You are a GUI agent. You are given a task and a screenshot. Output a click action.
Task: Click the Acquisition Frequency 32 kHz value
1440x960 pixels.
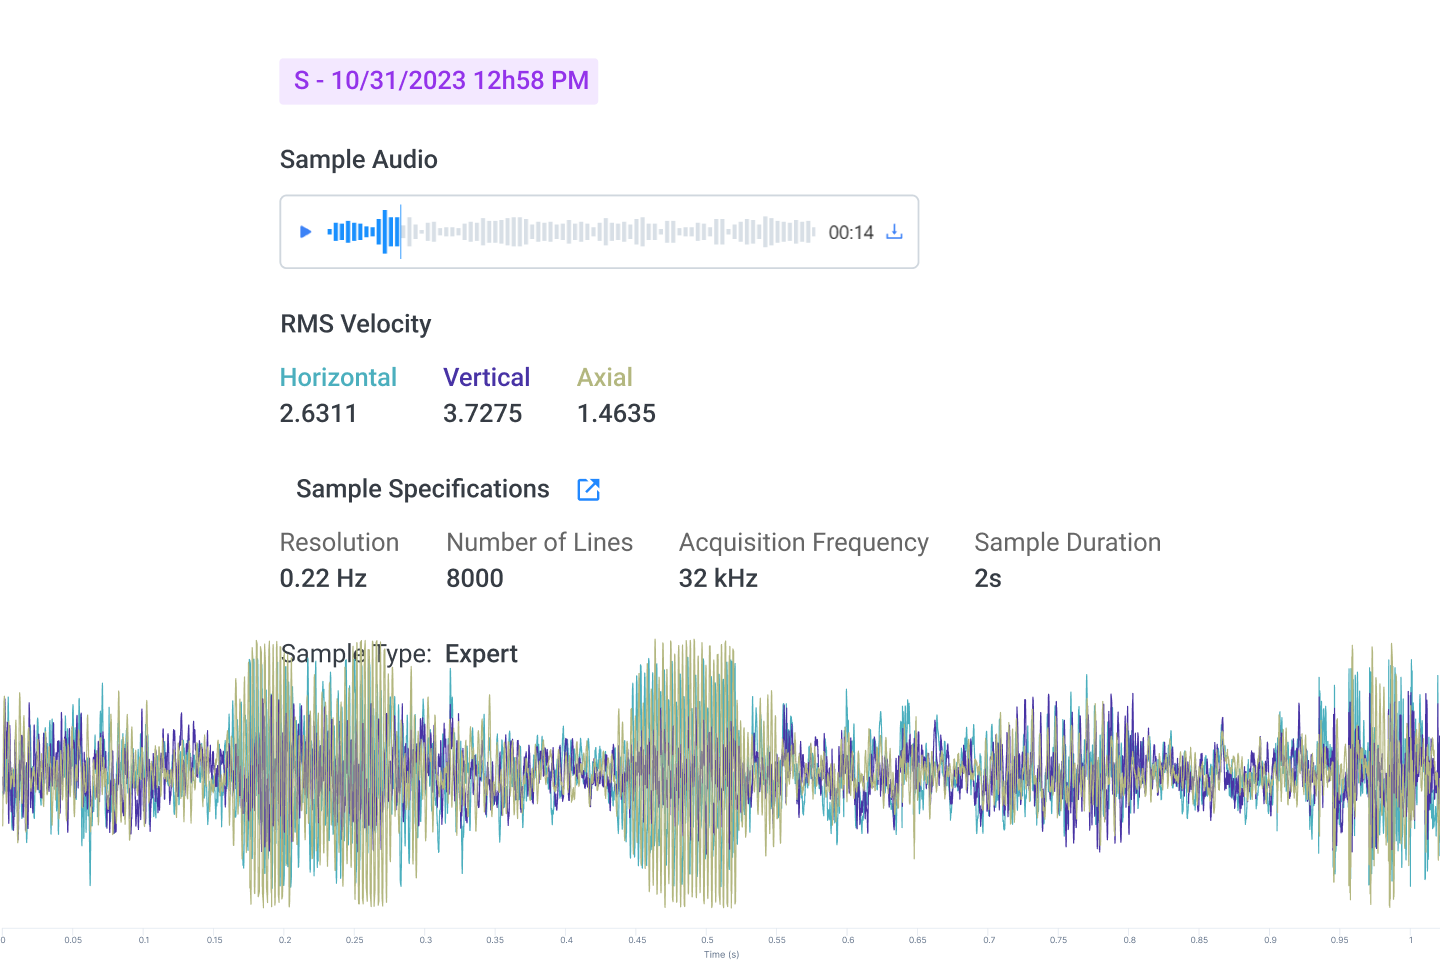tap(718, 578)
